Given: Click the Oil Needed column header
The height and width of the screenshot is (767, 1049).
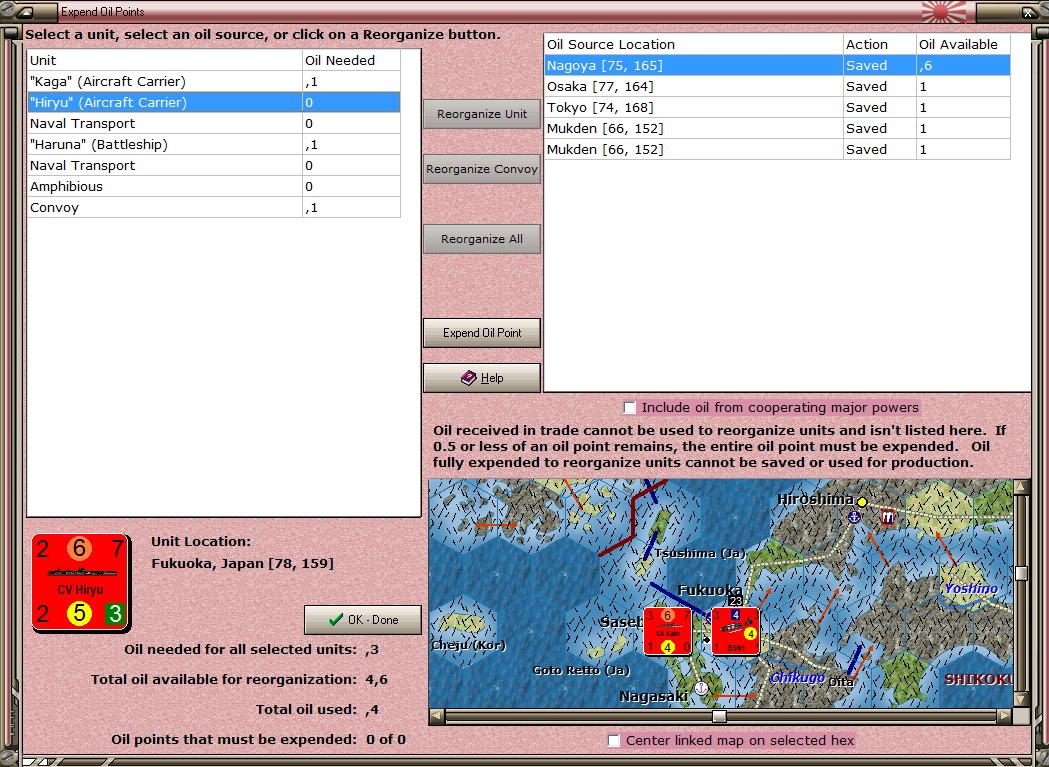Looking at the screenshot, I should click(x=351, y=60).
